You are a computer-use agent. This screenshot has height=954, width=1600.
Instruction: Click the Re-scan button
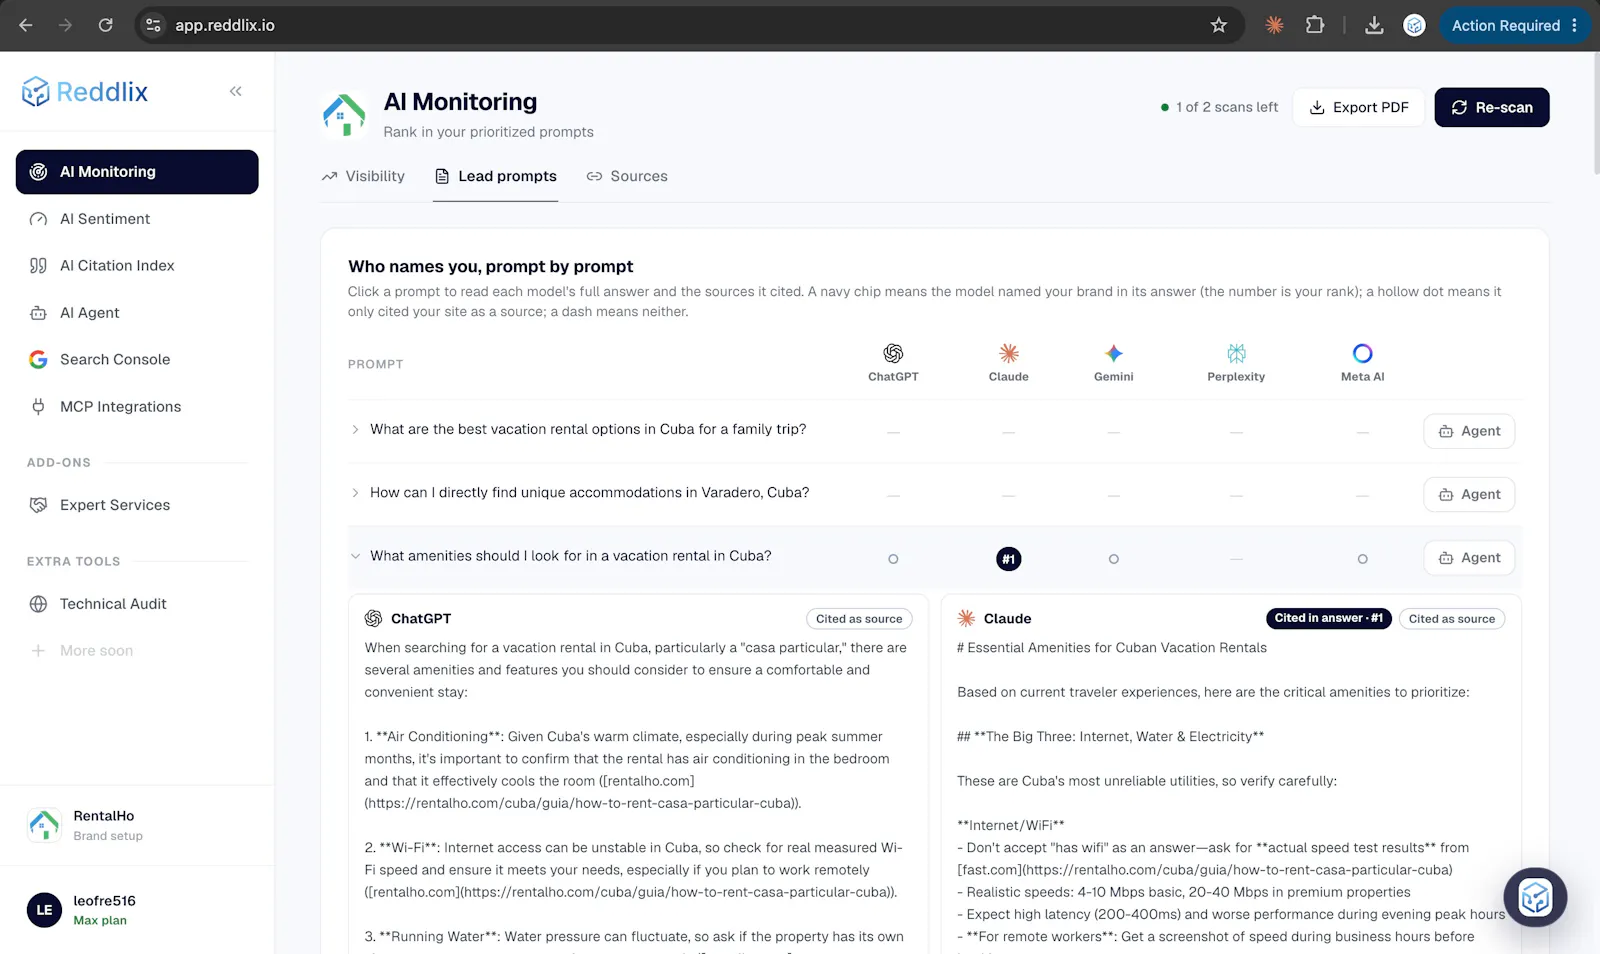(1492, 107)
